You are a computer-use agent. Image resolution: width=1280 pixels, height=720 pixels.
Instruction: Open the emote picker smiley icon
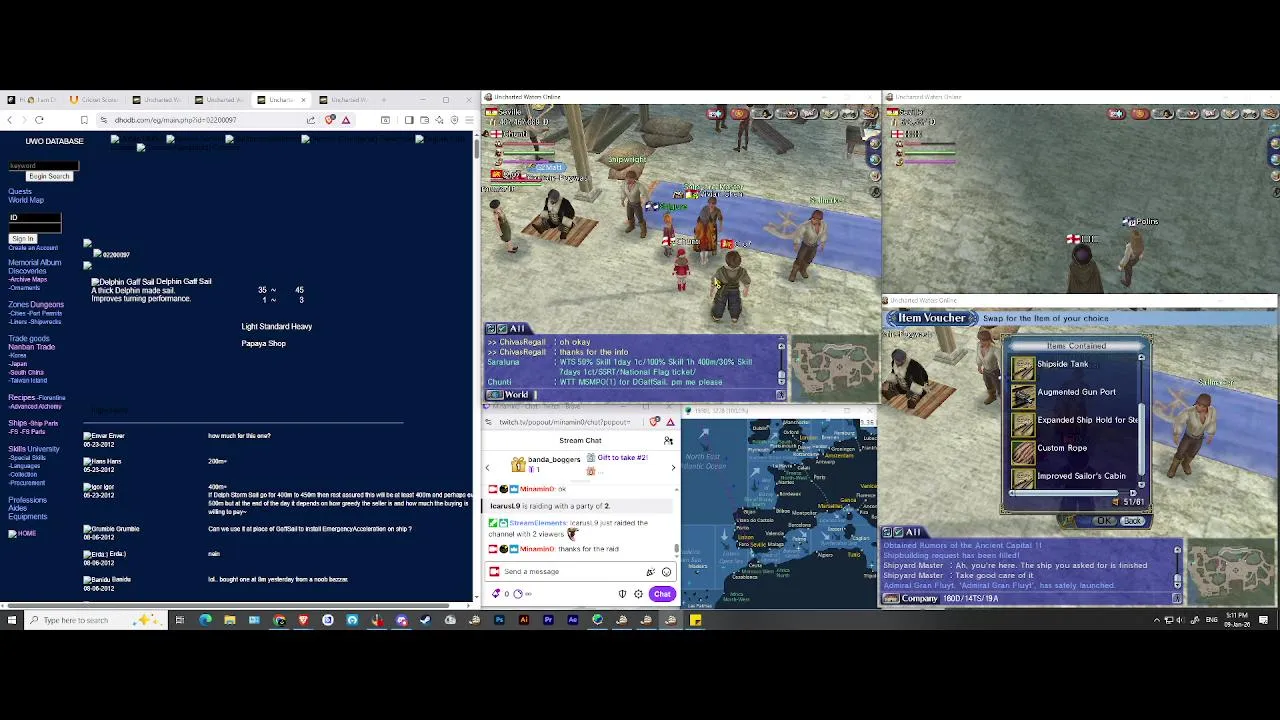(x=667, y=572)
